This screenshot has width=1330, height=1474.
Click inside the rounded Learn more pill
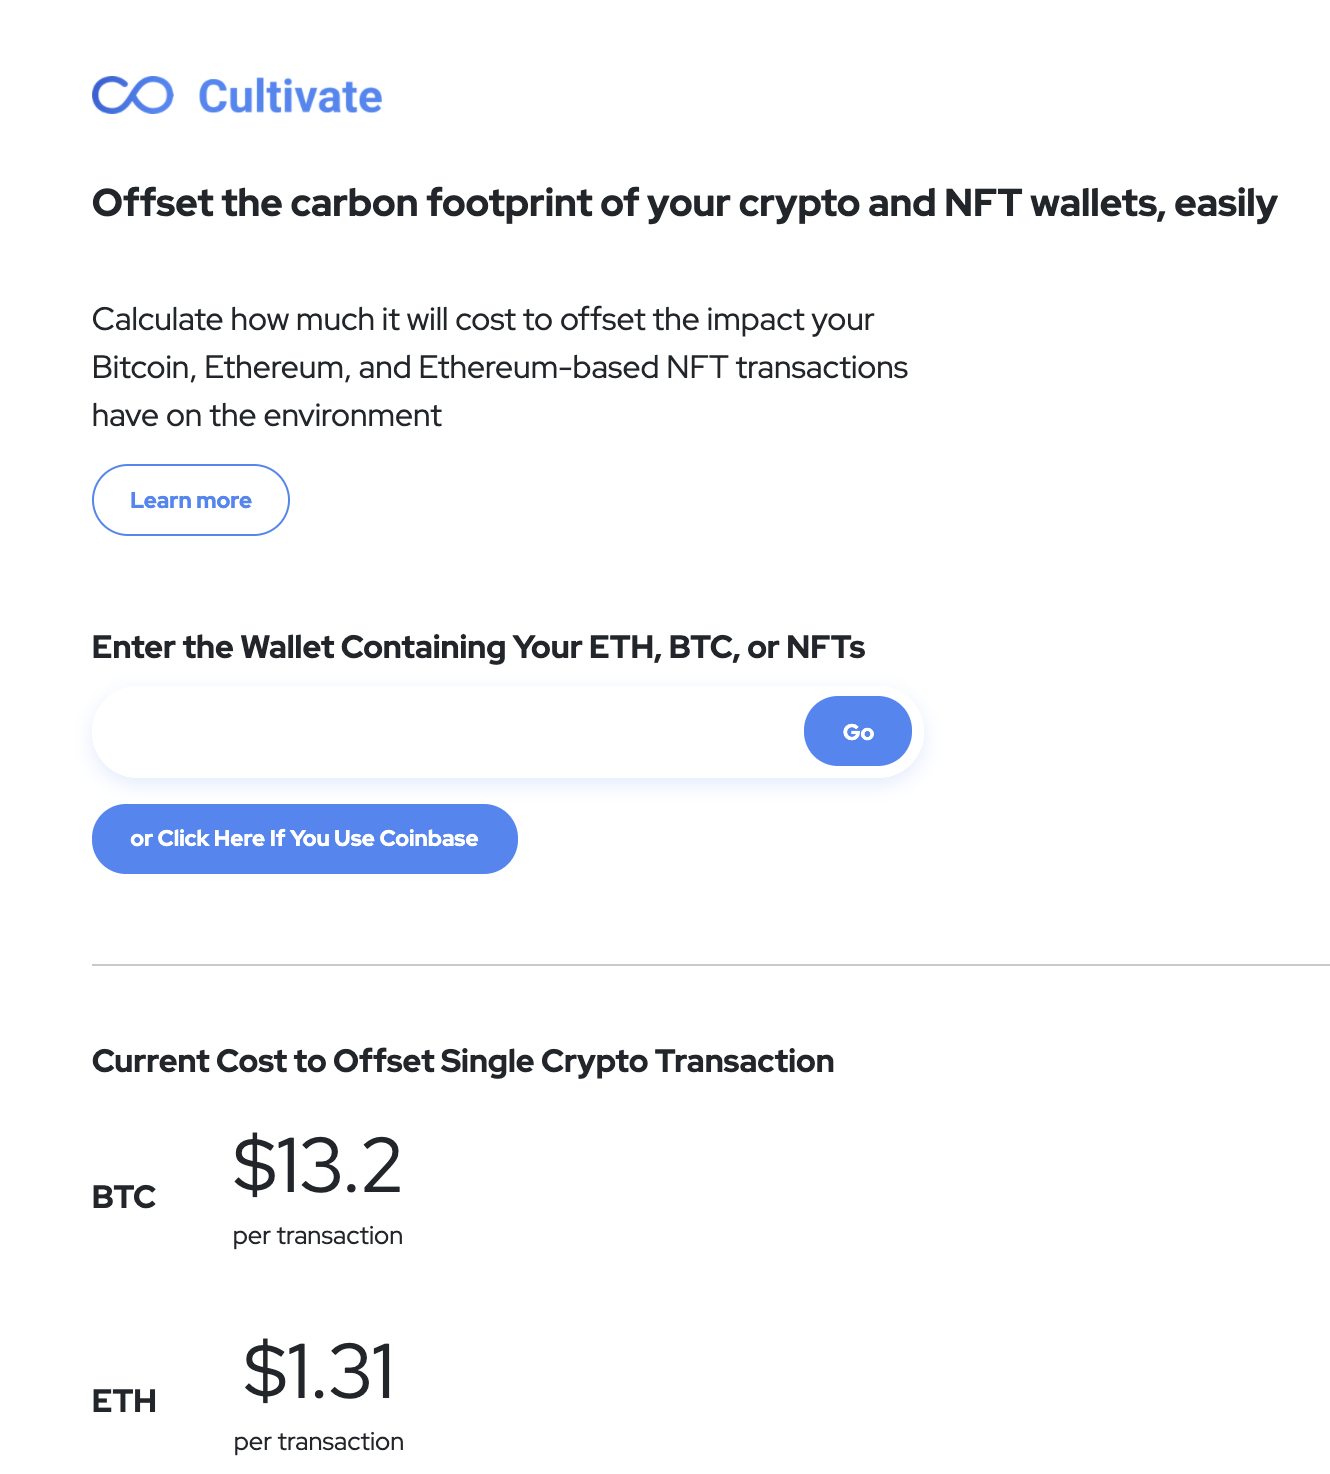[x=190, y=500]
